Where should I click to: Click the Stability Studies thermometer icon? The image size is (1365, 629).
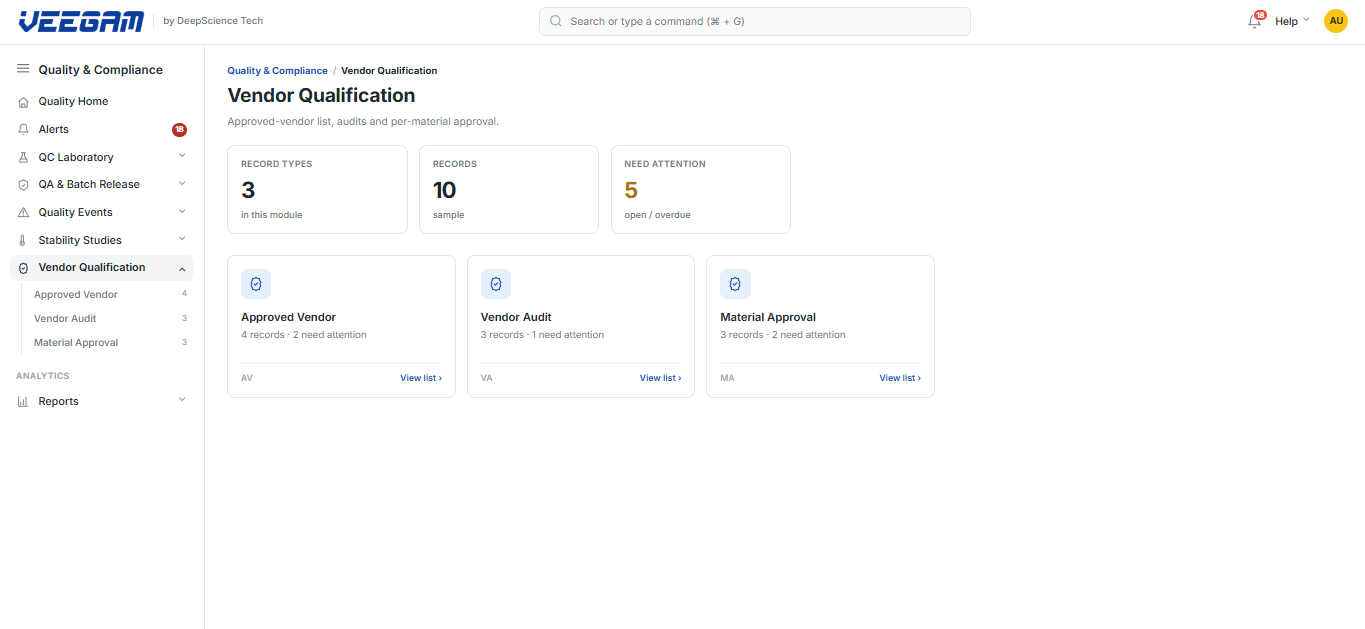click(x=23, y=240)
